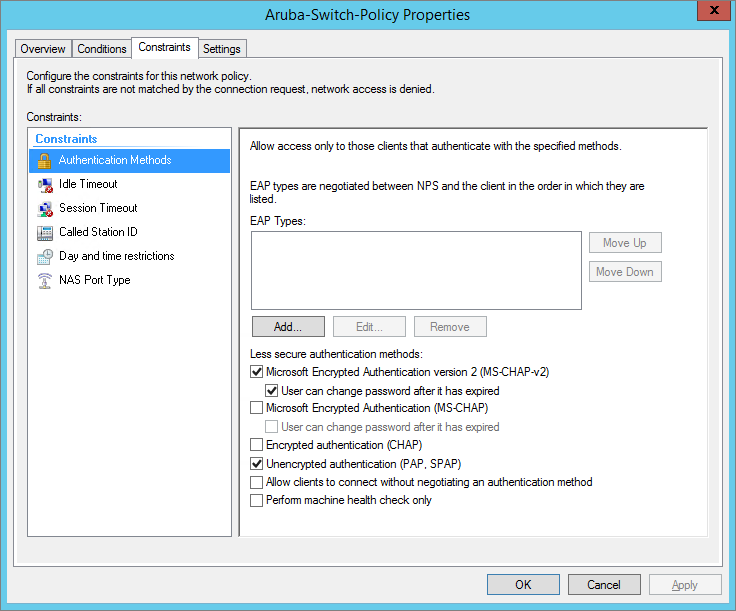Screen dimensions: 736x611
Task: Select the Constraints tab
Action: pos(165,47)
